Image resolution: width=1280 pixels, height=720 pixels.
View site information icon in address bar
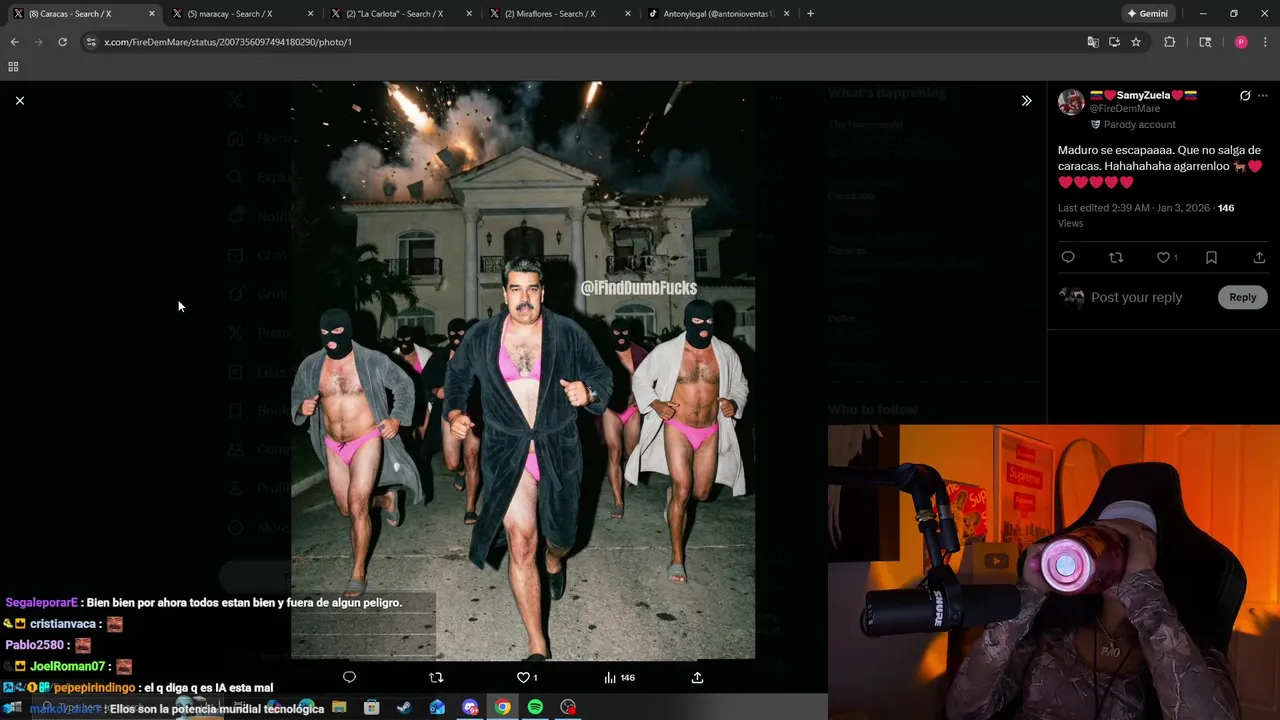tap(91, 42)
